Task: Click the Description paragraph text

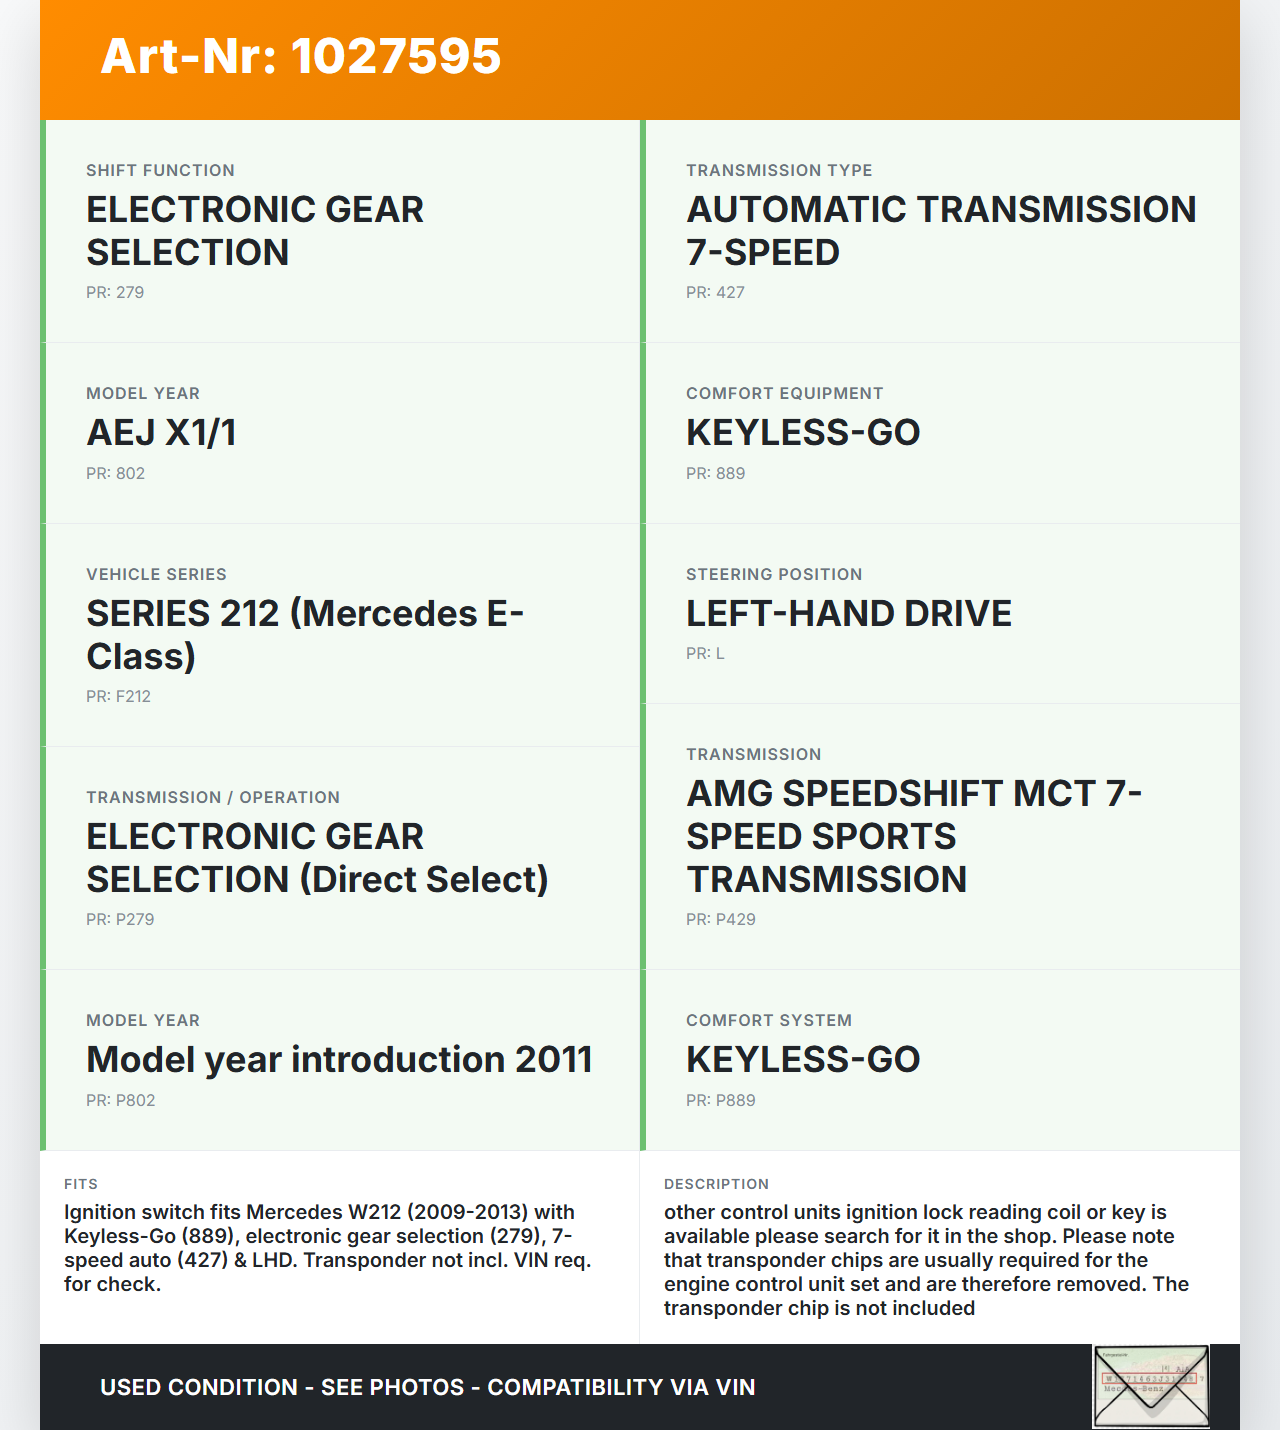Action: click(x=927, y=1260)
